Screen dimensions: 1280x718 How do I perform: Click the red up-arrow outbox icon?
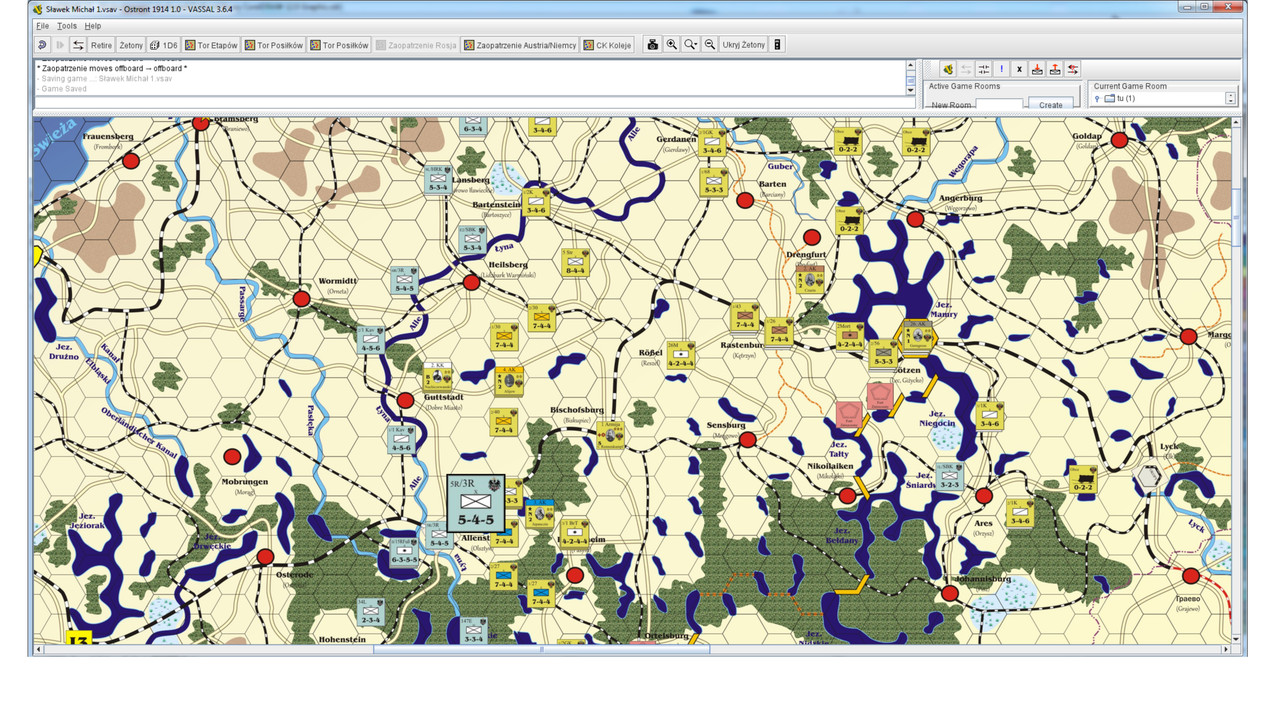[1055, 69]
